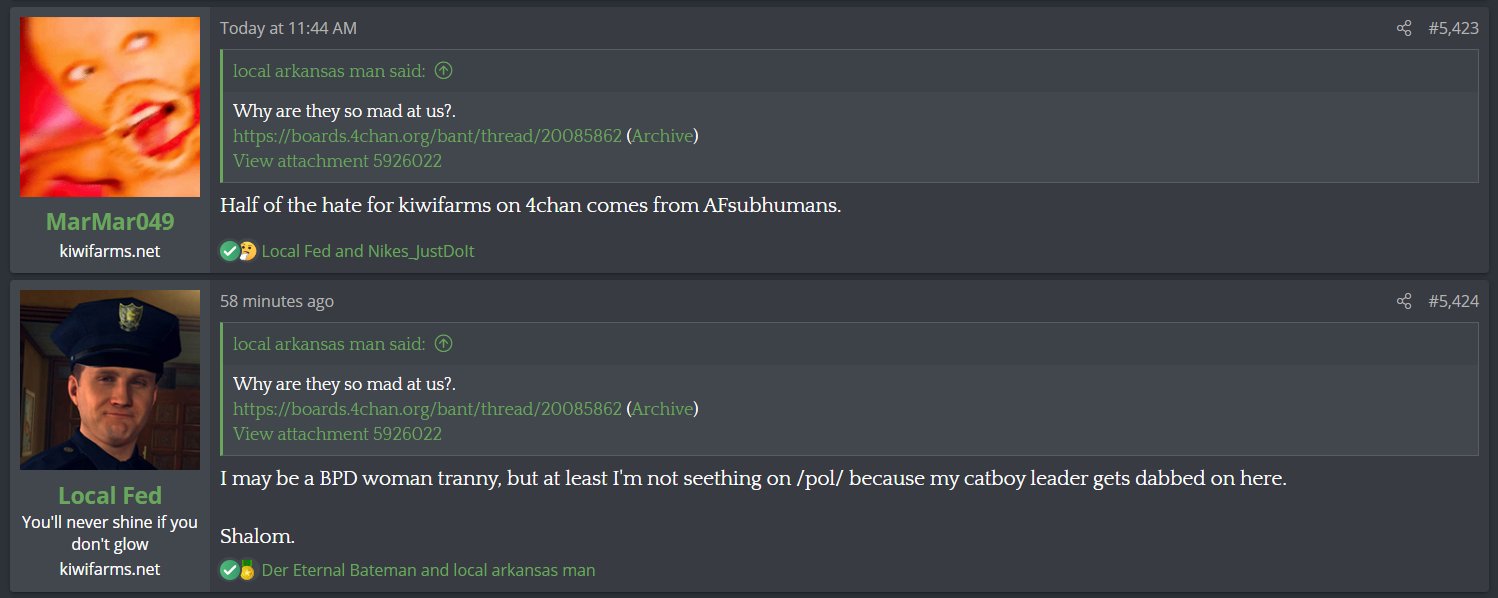Viewport: 1498px width, 598px height.
Task: Click medal reaction emoji under Local Fed's post
Action: click(247, 570)
